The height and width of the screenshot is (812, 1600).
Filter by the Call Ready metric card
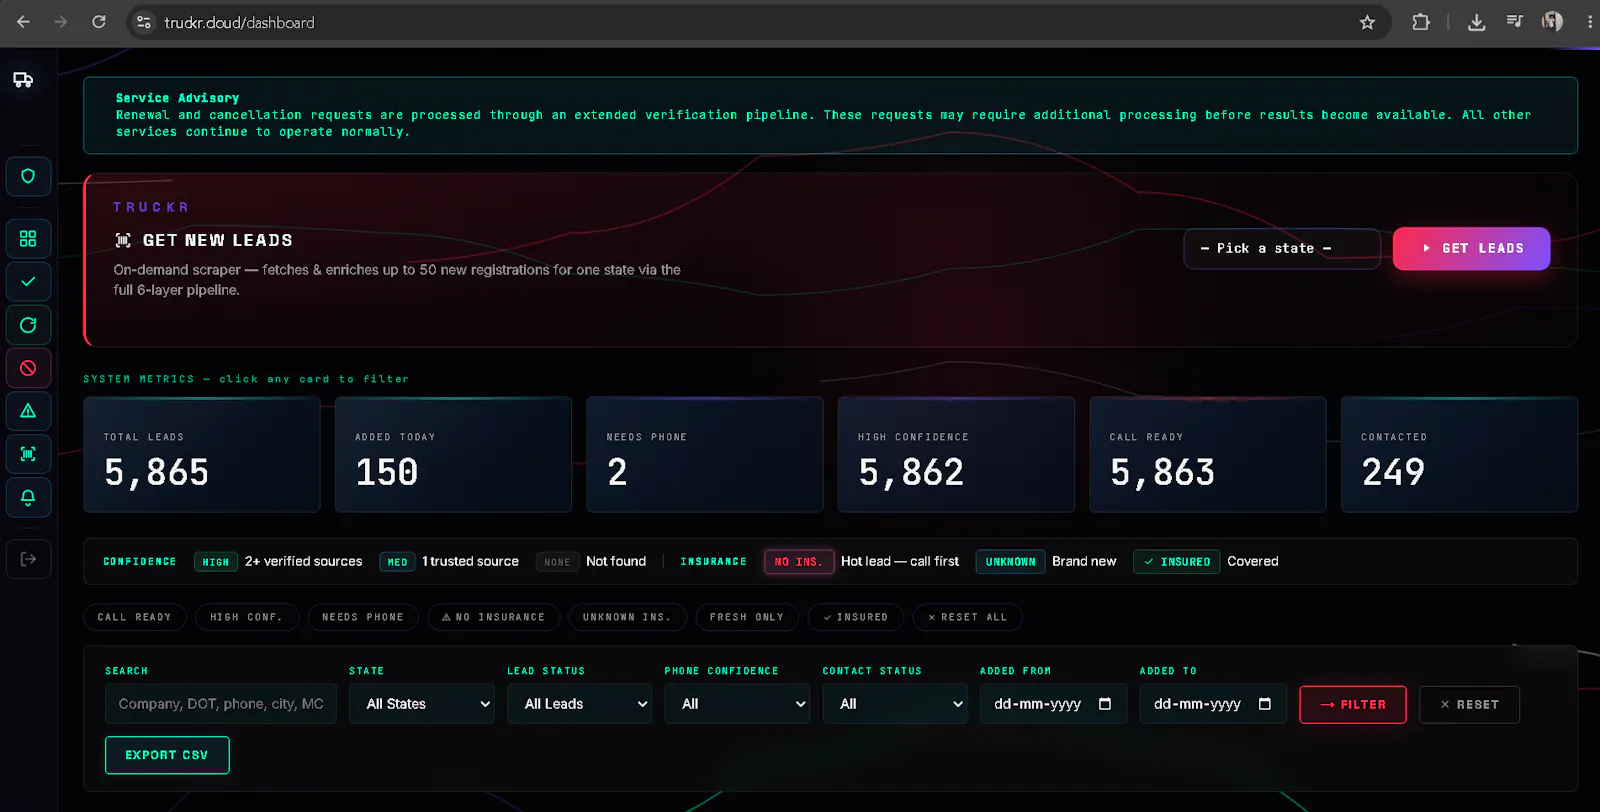(x=1208, y=455)
